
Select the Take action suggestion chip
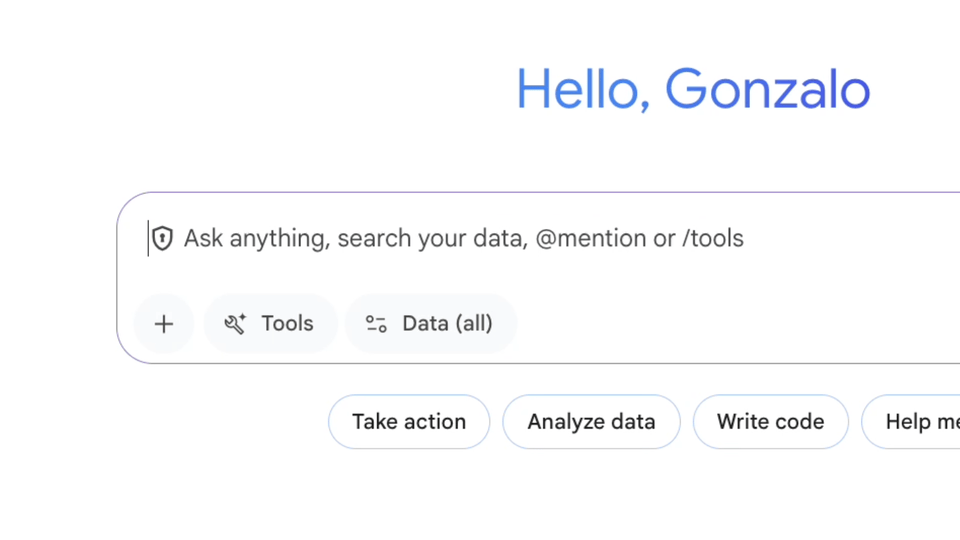coord(409,422)
